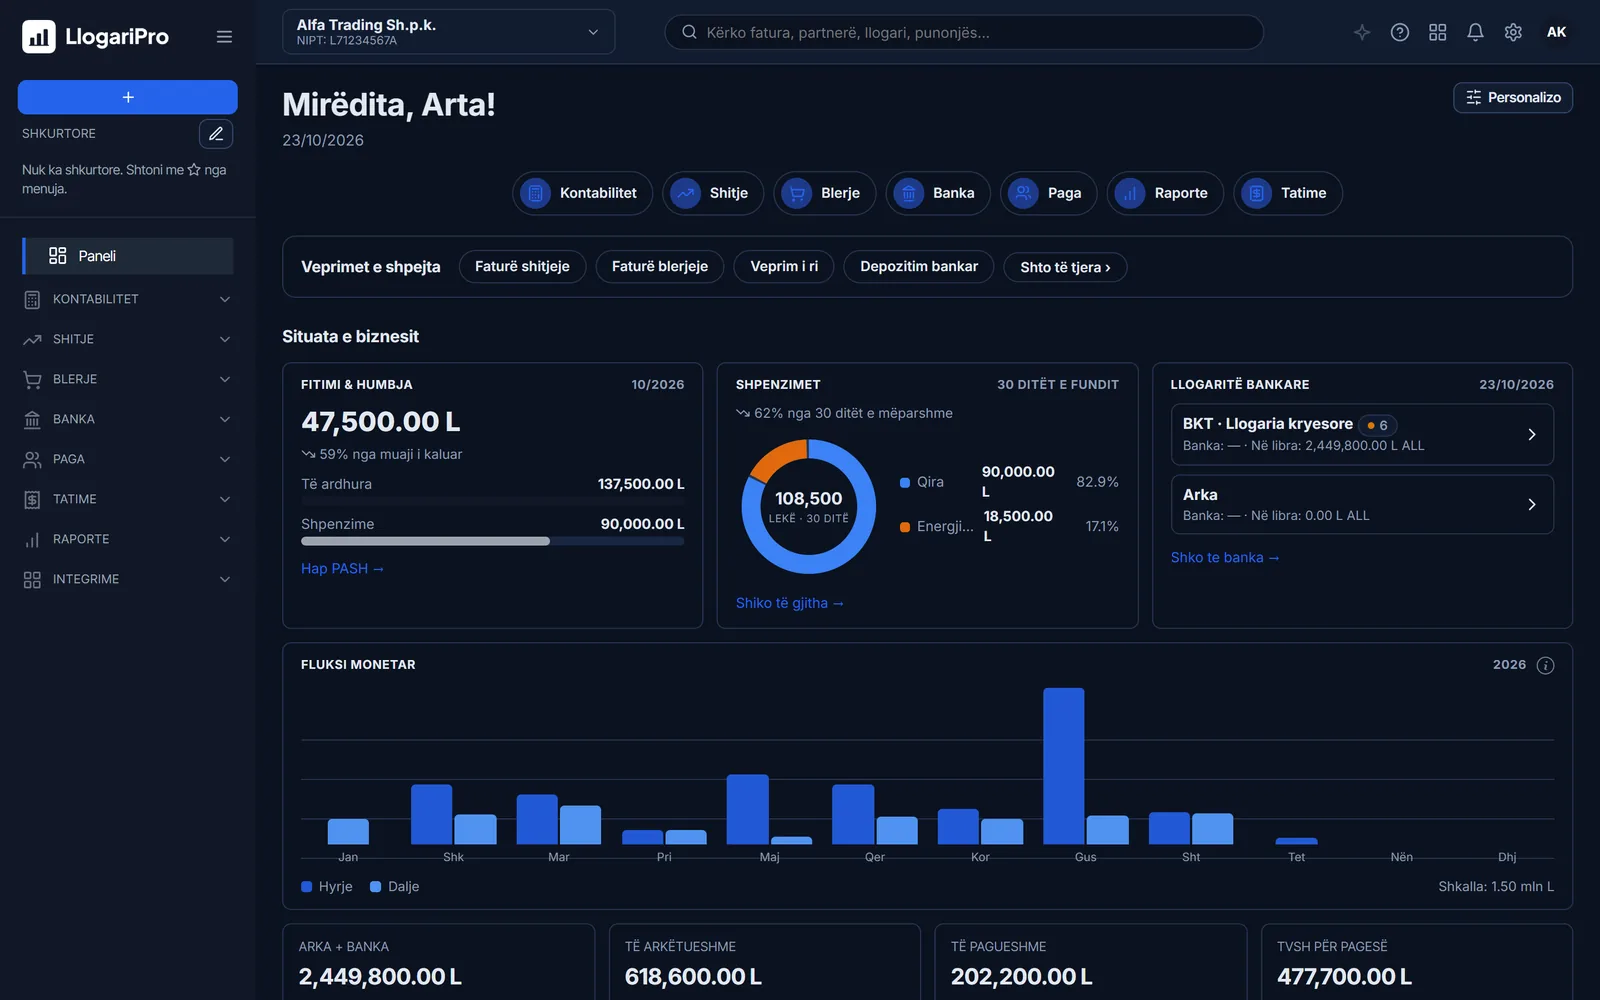Screen dimensions: 1600x1000
Task: Expand KONTABILITET sidebar section
Action: (x=128, y=299)
